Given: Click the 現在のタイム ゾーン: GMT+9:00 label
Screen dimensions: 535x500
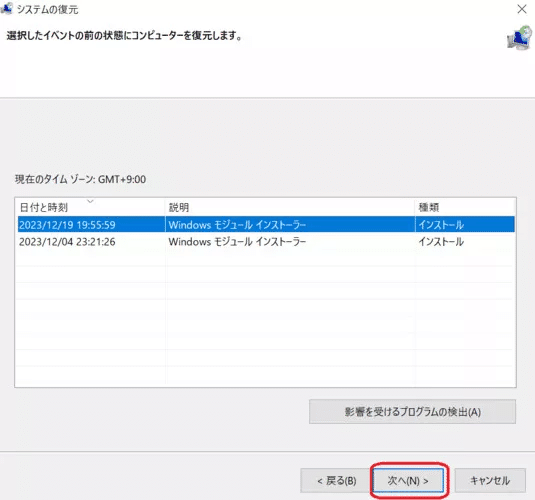Looking at the screenshot, I should click(81, 179).
